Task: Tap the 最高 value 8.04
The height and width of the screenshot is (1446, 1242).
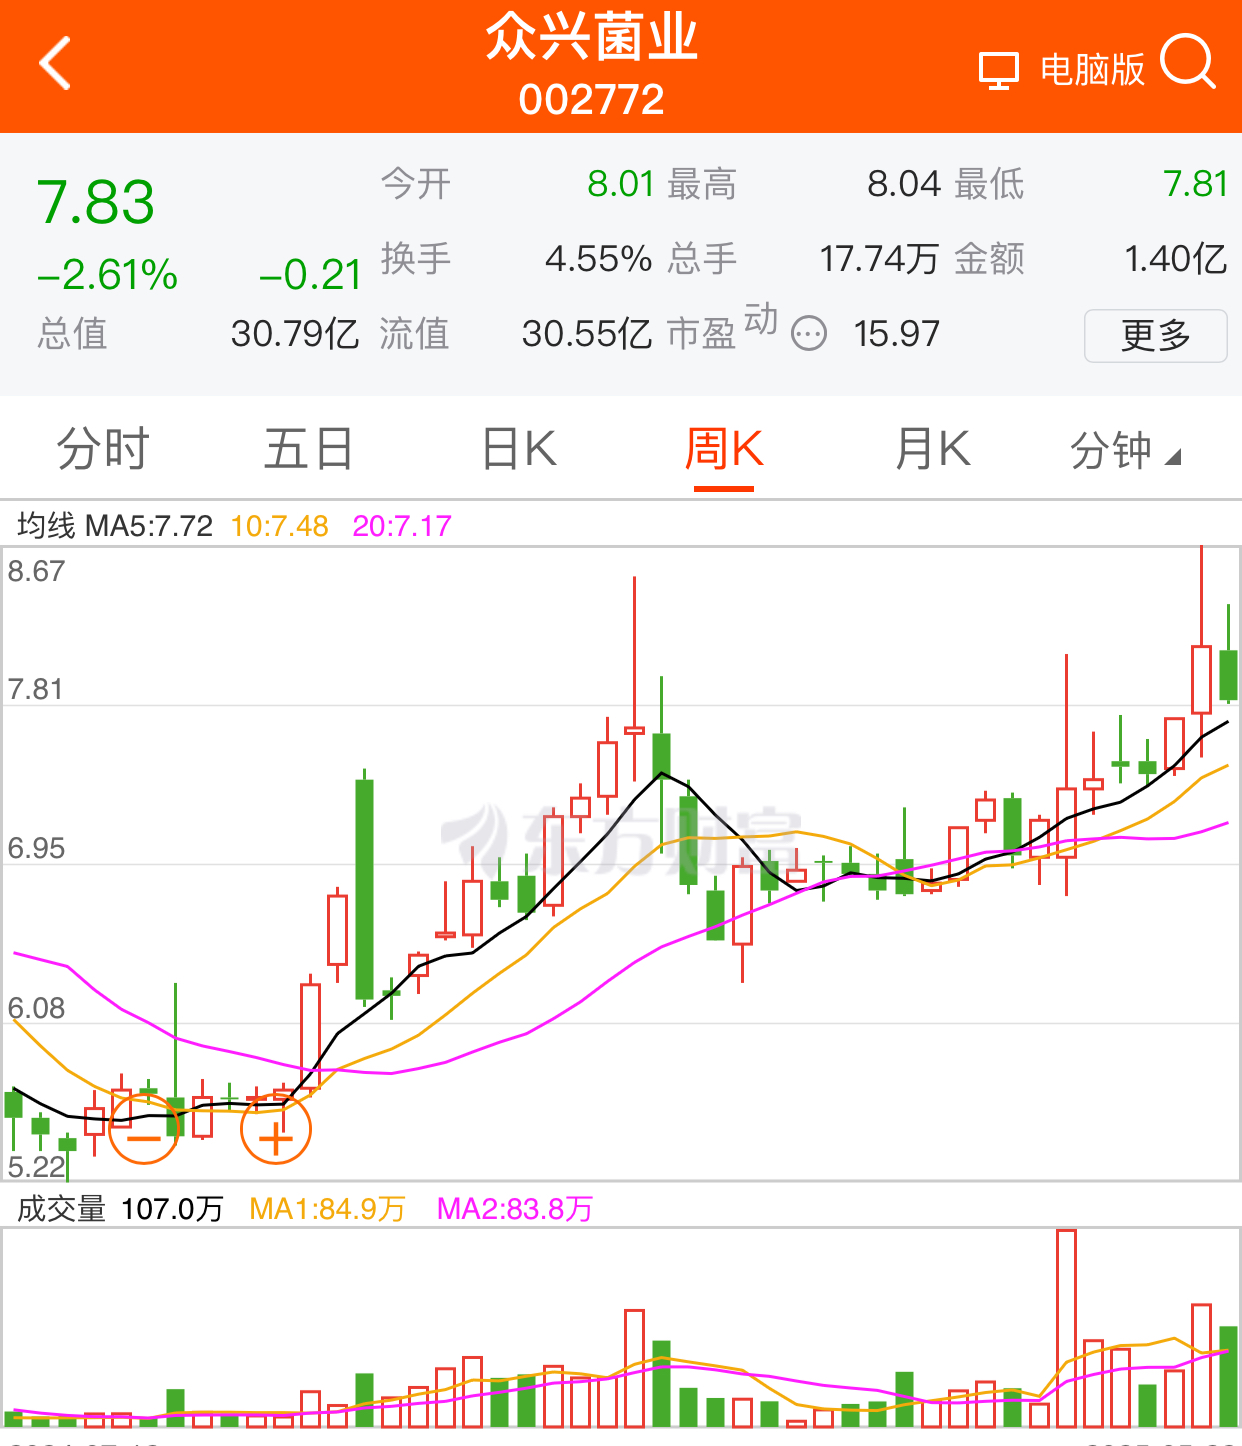Action: [904, 184]
